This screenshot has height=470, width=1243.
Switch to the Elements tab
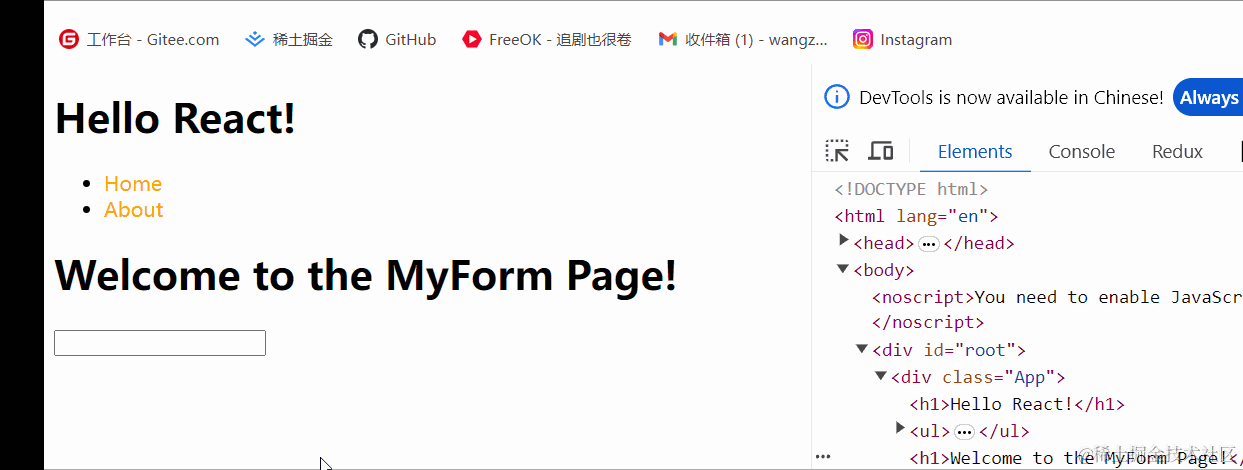pyautogui.click(x=975, y=152)
